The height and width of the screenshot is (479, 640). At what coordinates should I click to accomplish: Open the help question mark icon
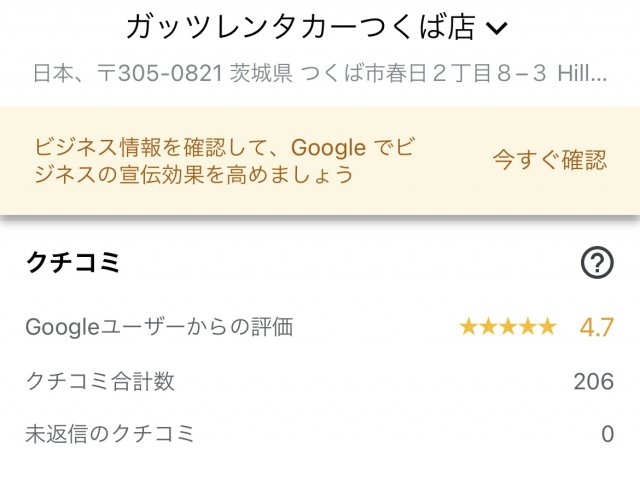[x=596, y=263]
